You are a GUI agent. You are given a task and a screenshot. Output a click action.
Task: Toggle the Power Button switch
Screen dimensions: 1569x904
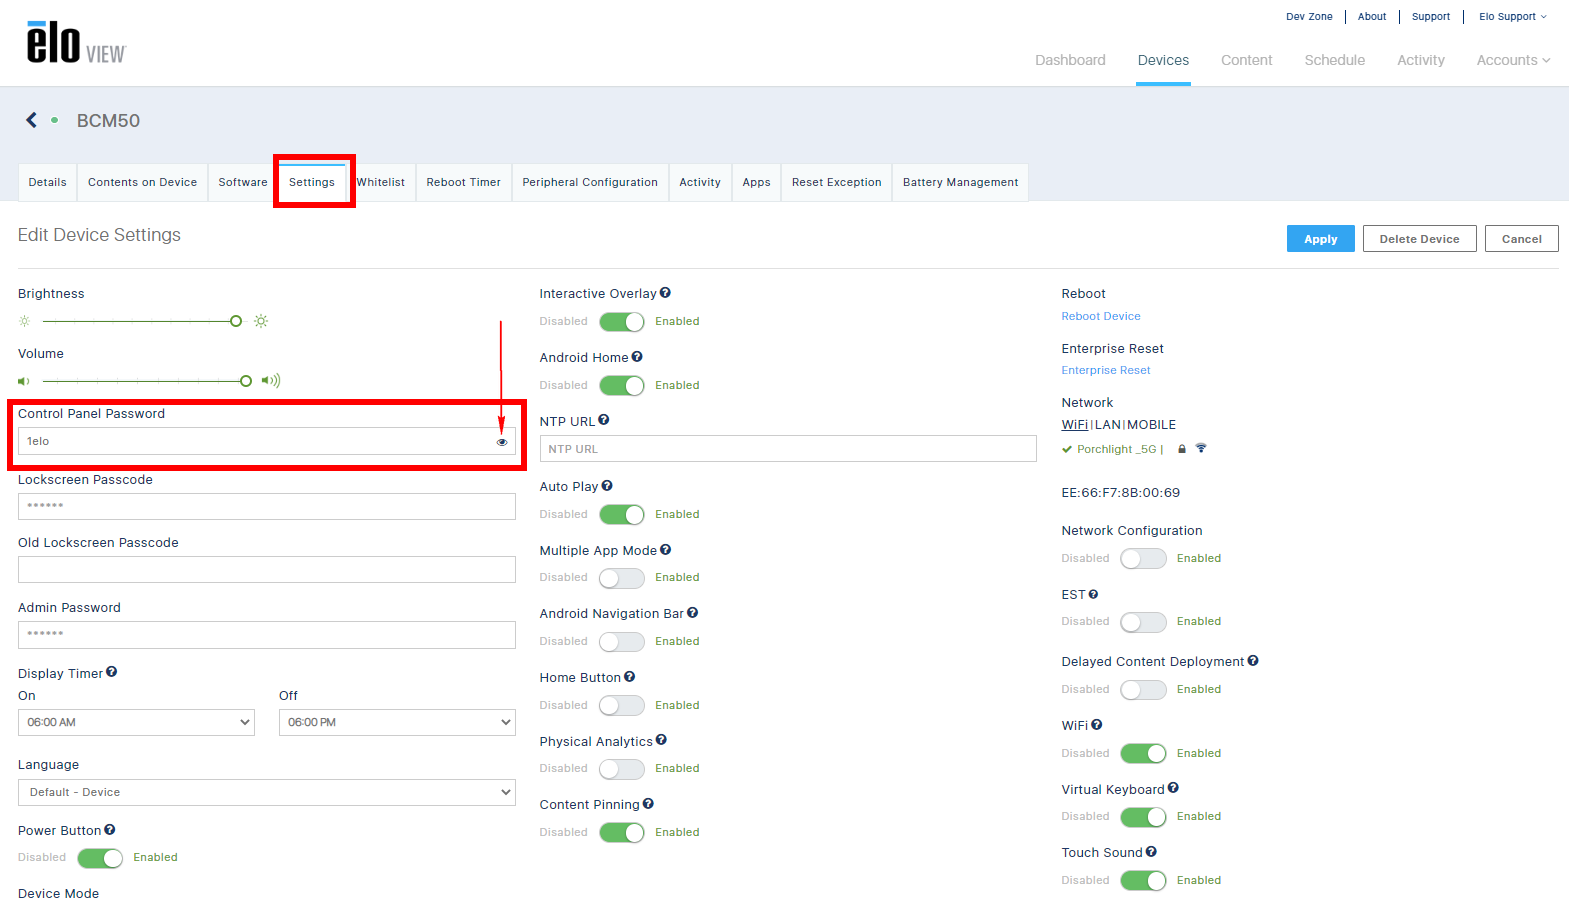[x=100, y=858]
